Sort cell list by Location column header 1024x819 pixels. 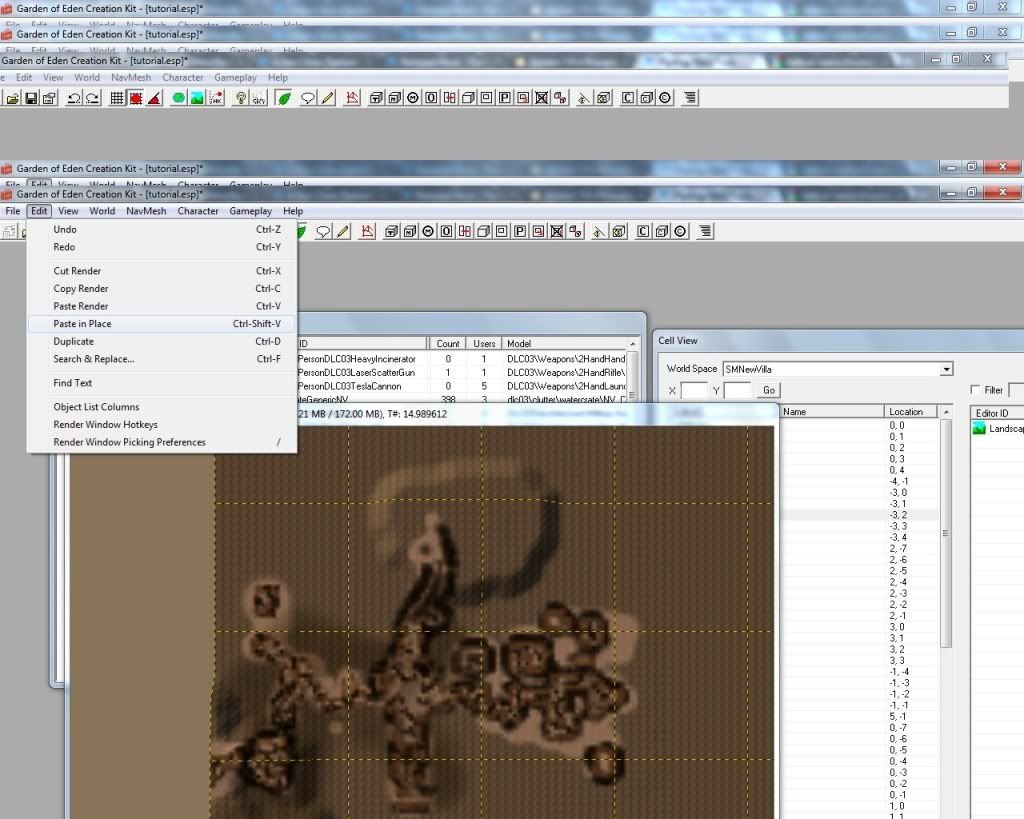(x=910, y=411)
